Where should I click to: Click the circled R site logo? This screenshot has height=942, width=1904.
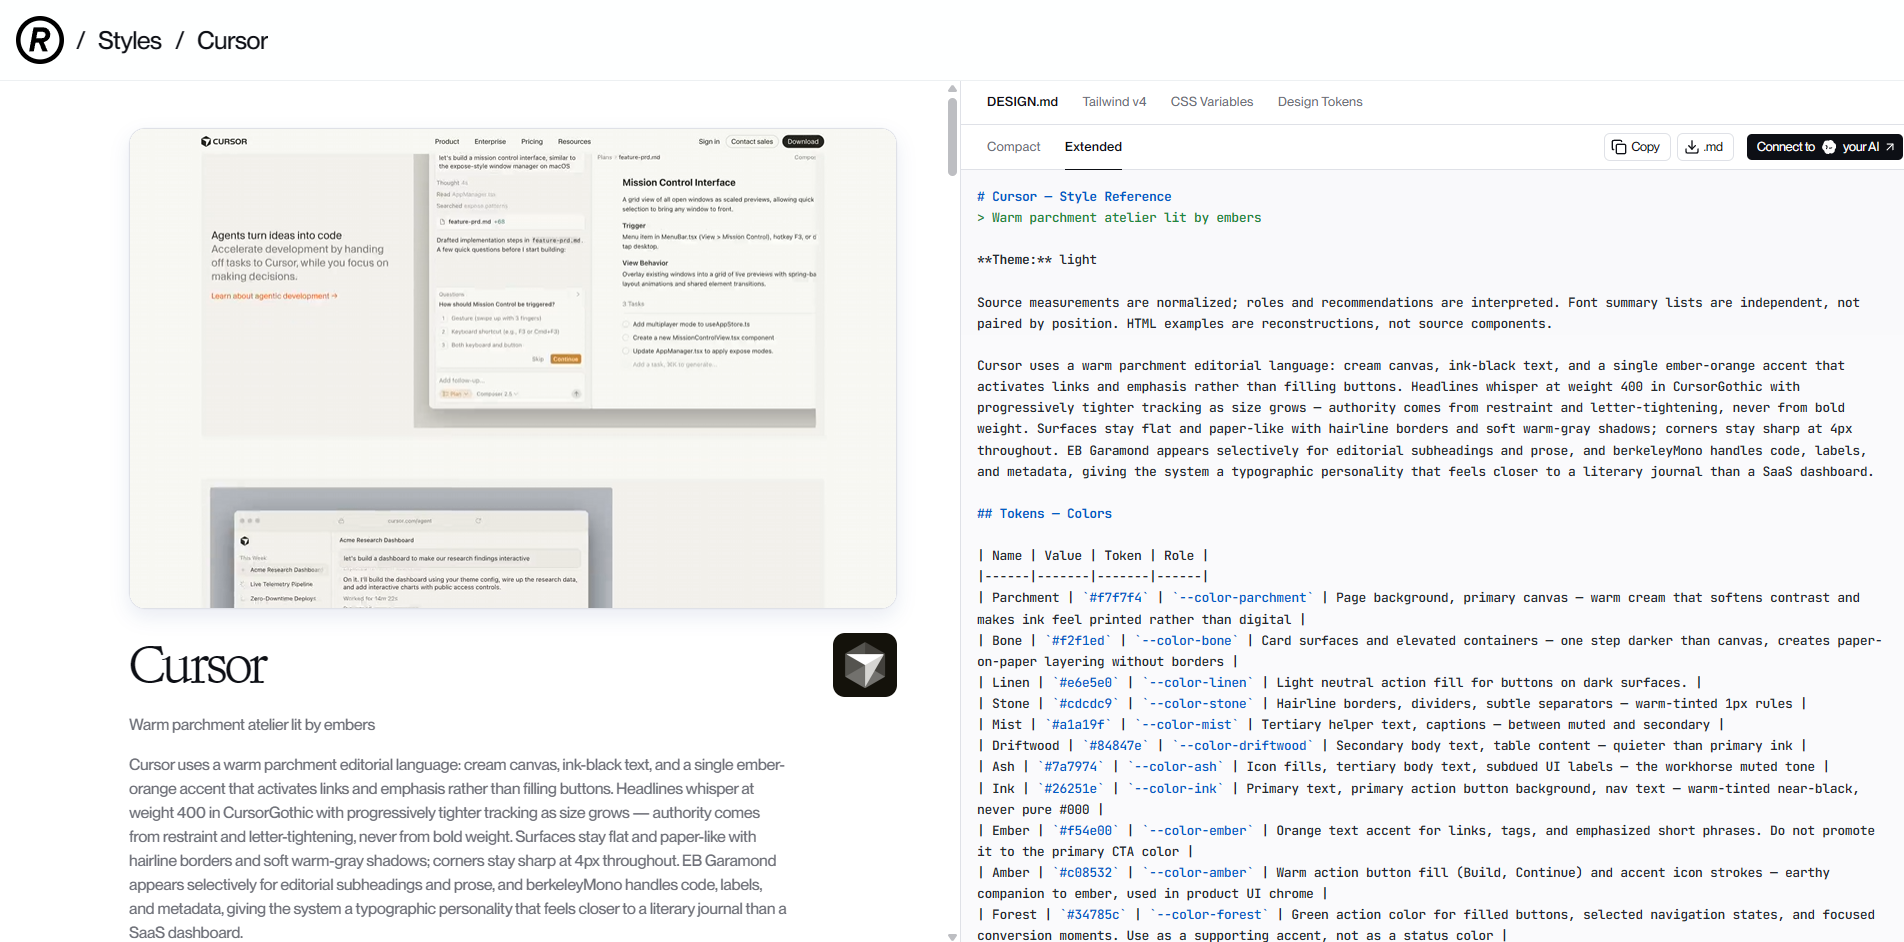[x=40, y=40]
